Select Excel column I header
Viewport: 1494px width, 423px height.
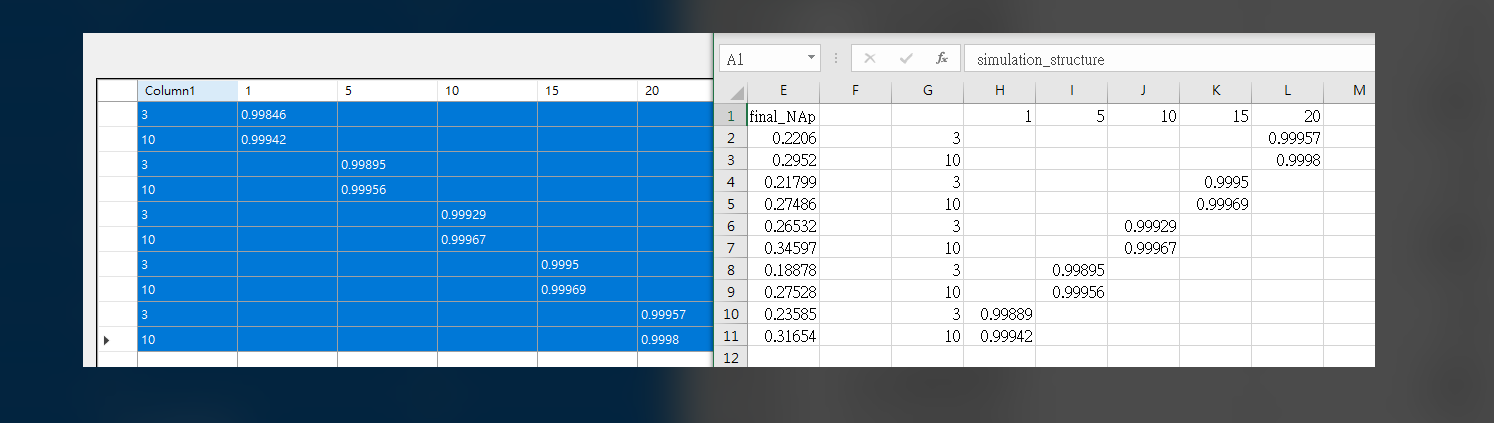[x=1071, y=91]
